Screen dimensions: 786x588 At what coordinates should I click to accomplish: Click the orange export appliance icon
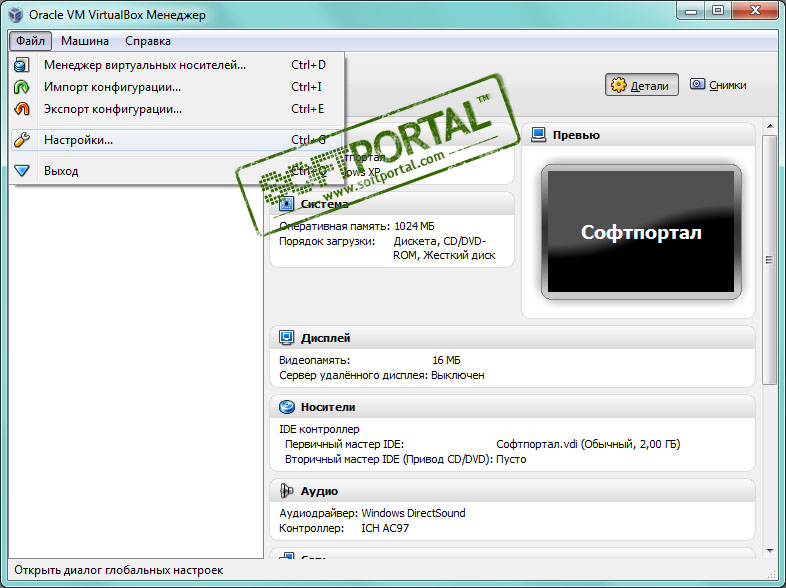[x=22, y=109]
